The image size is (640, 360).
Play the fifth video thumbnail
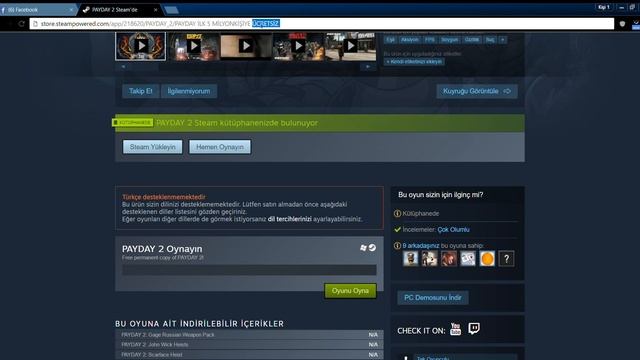click(x=351, y=46)
